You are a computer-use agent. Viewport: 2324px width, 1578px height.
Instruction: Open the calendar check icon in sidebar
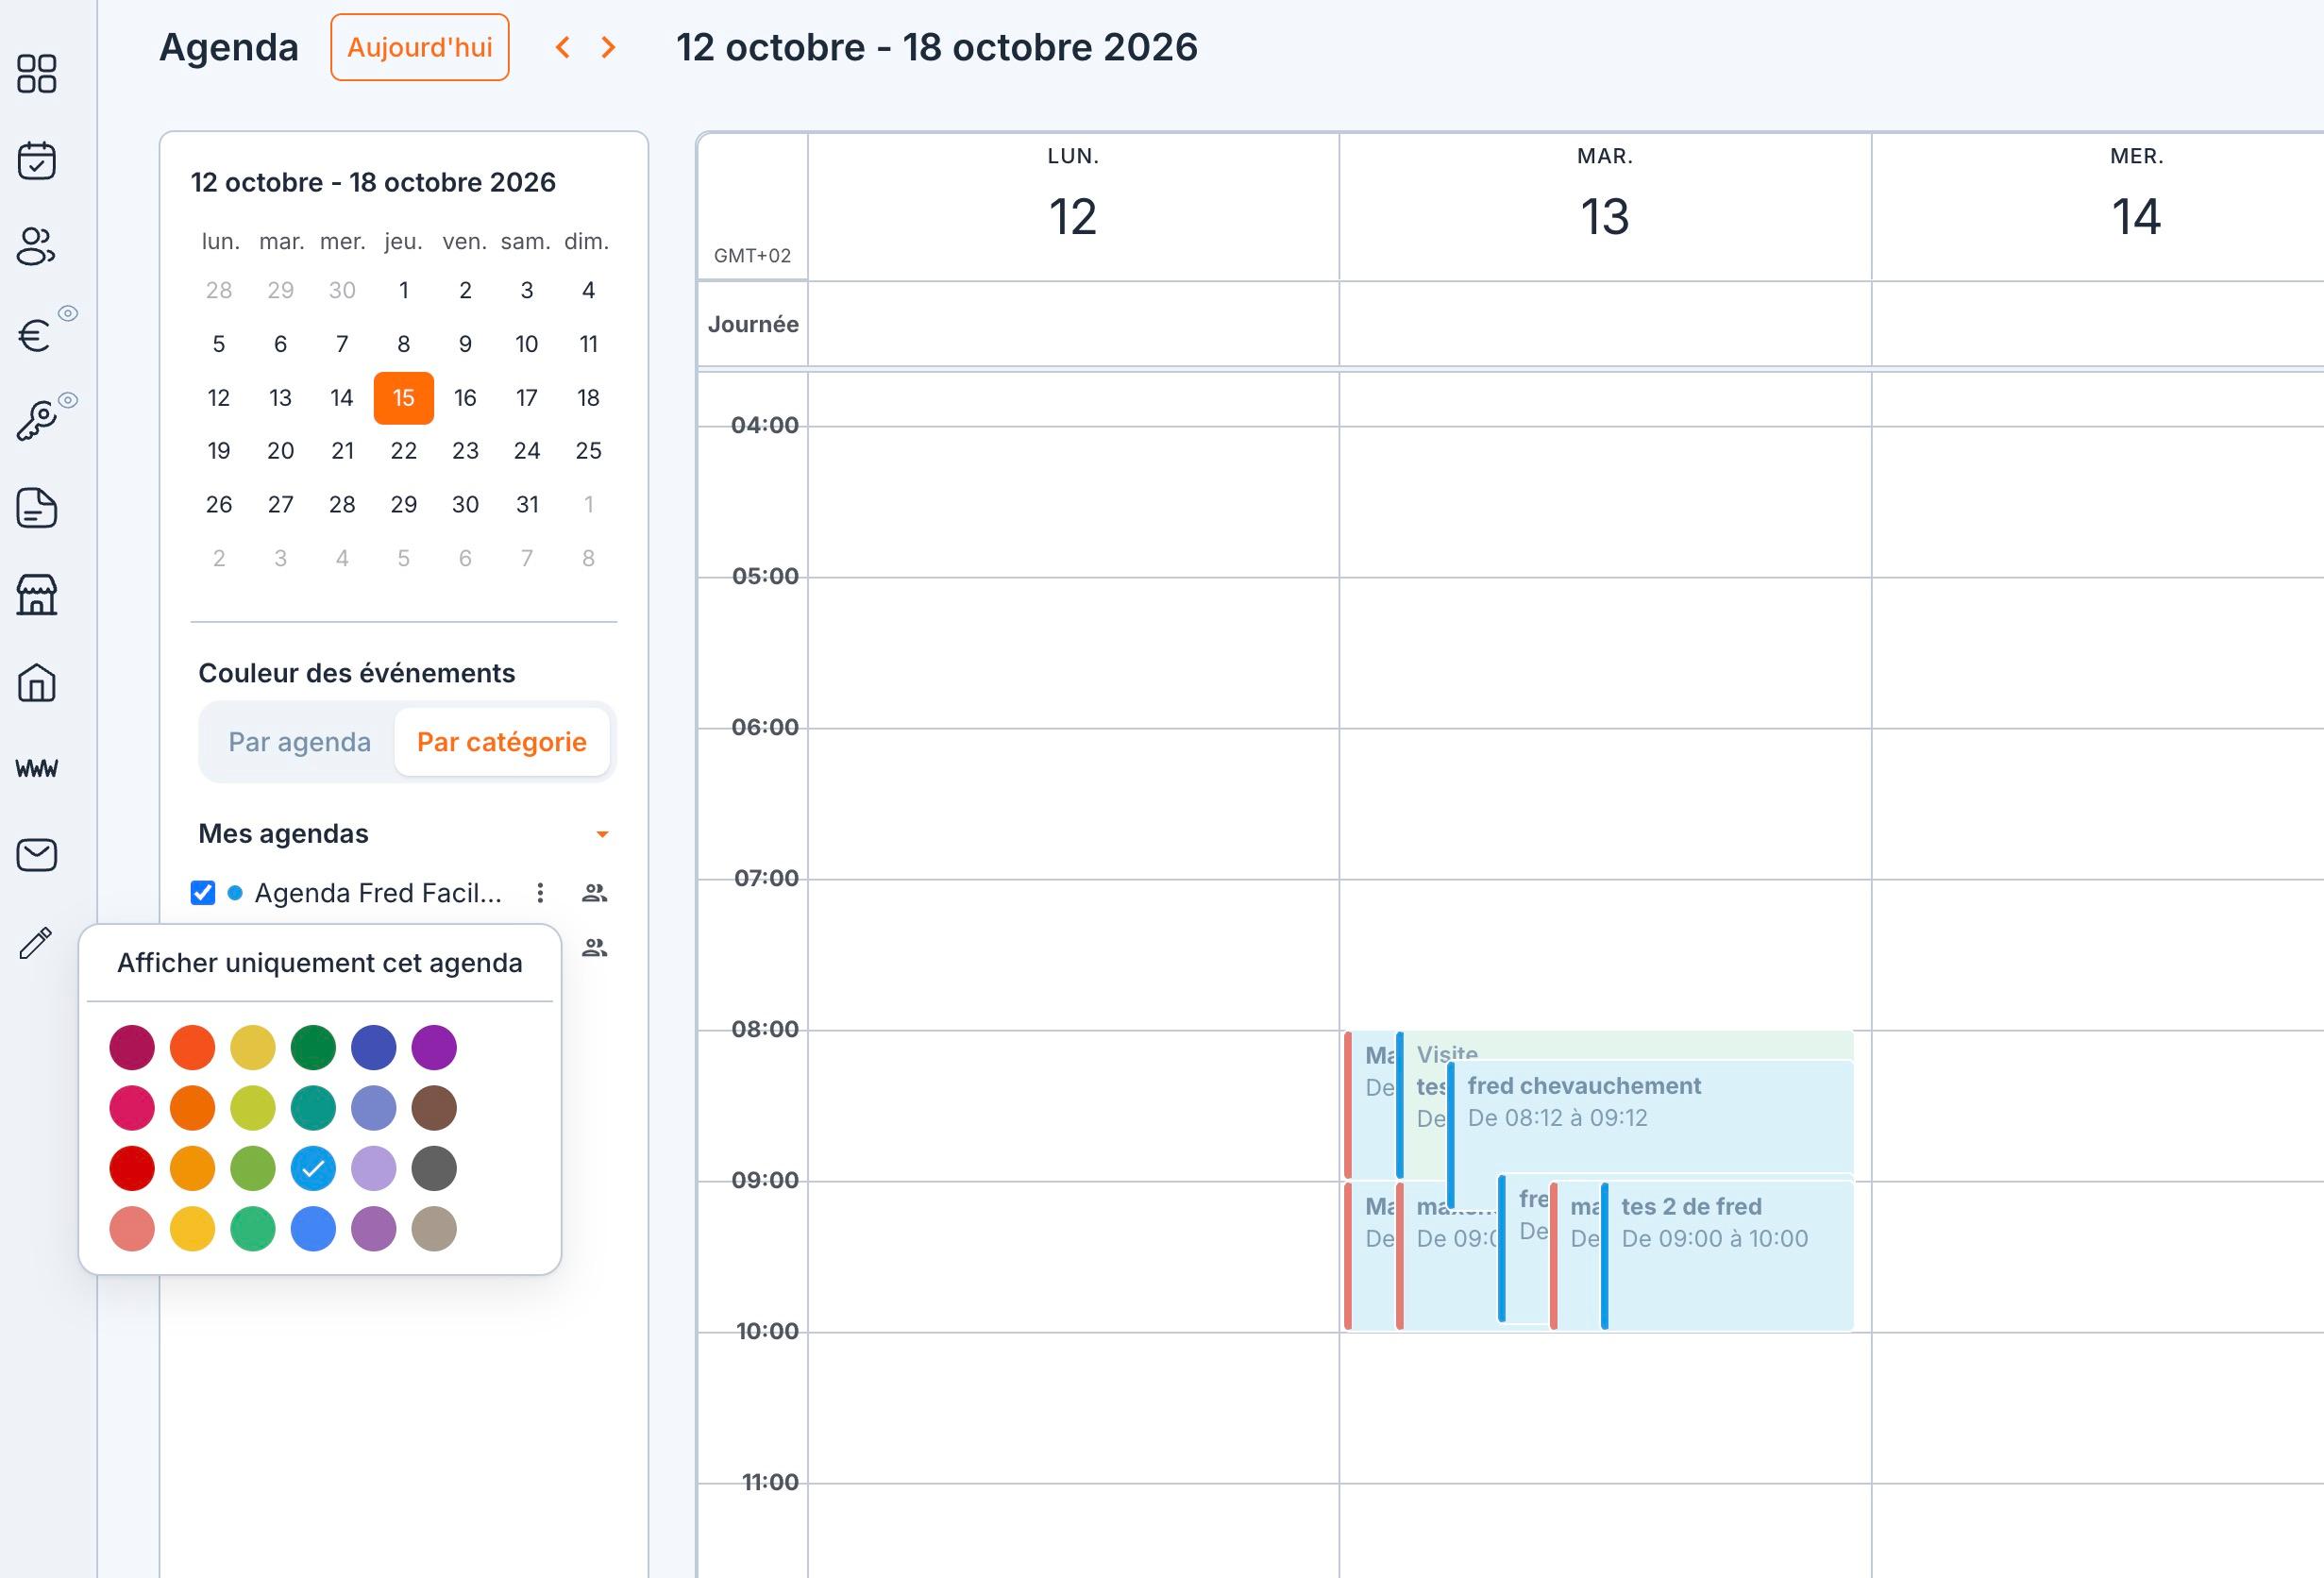pos(37,160)
